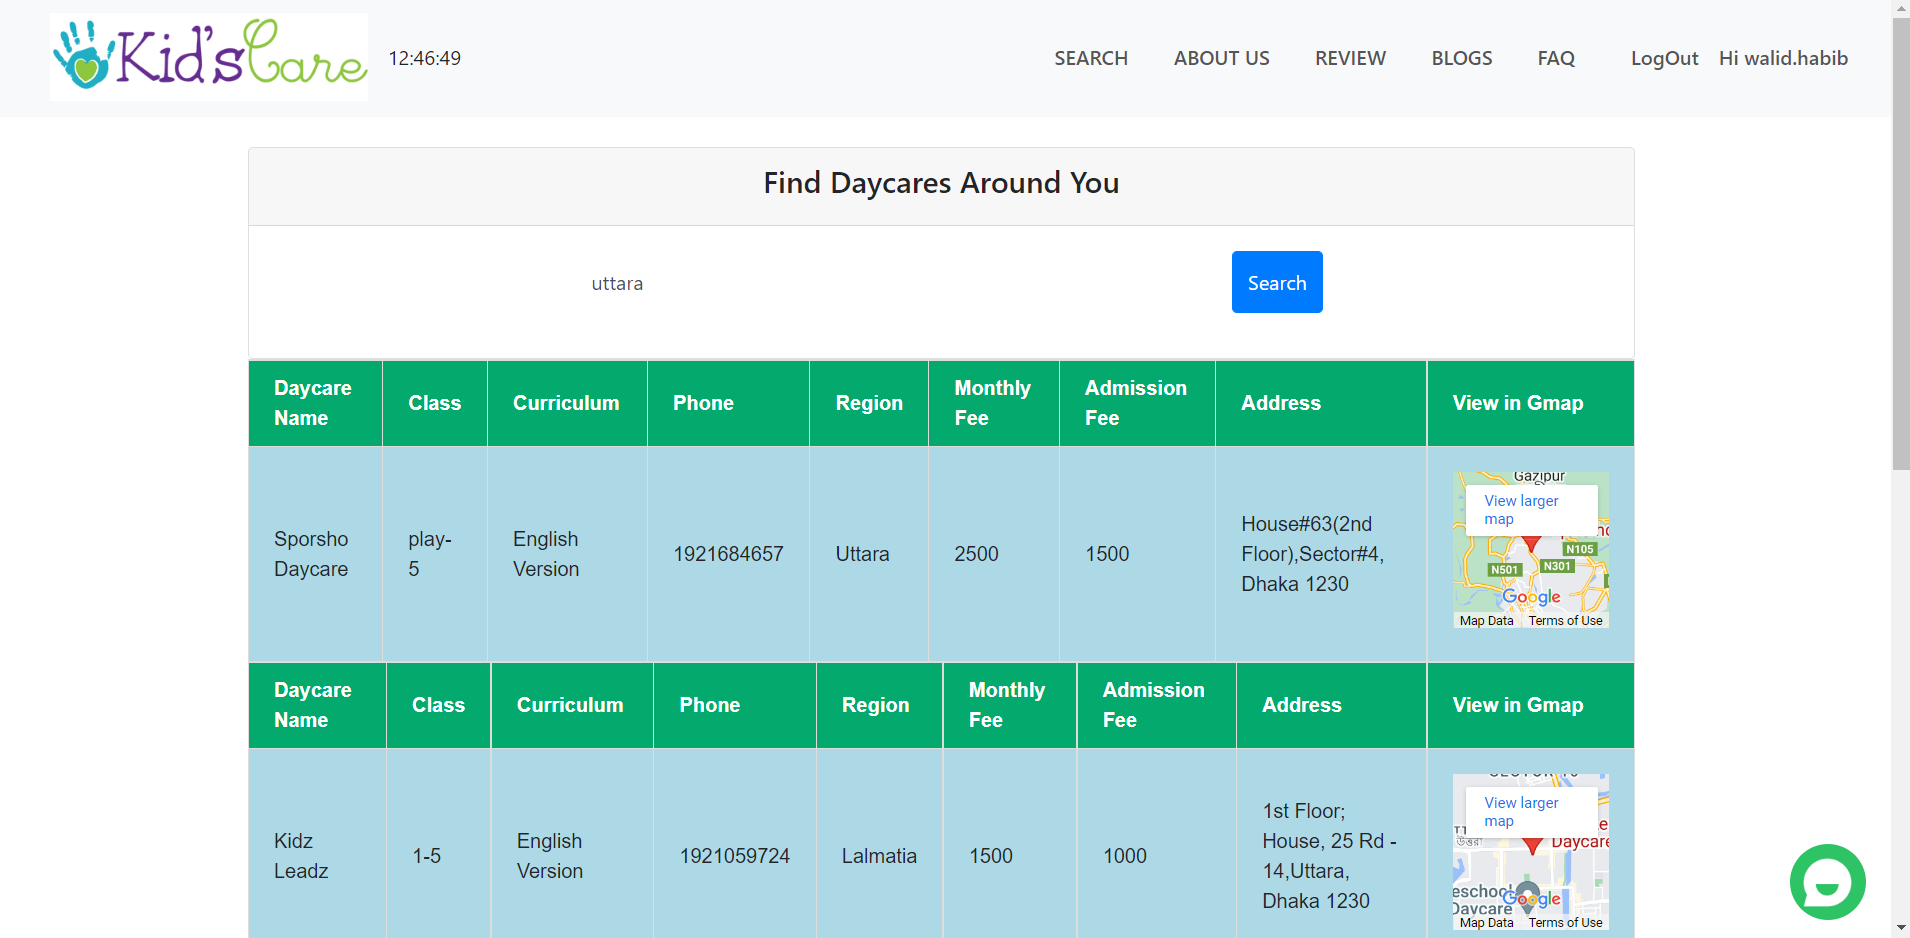Click the red map pin for Sporsho Daycare
1910x938 pixels.
tap(1531, 544)
